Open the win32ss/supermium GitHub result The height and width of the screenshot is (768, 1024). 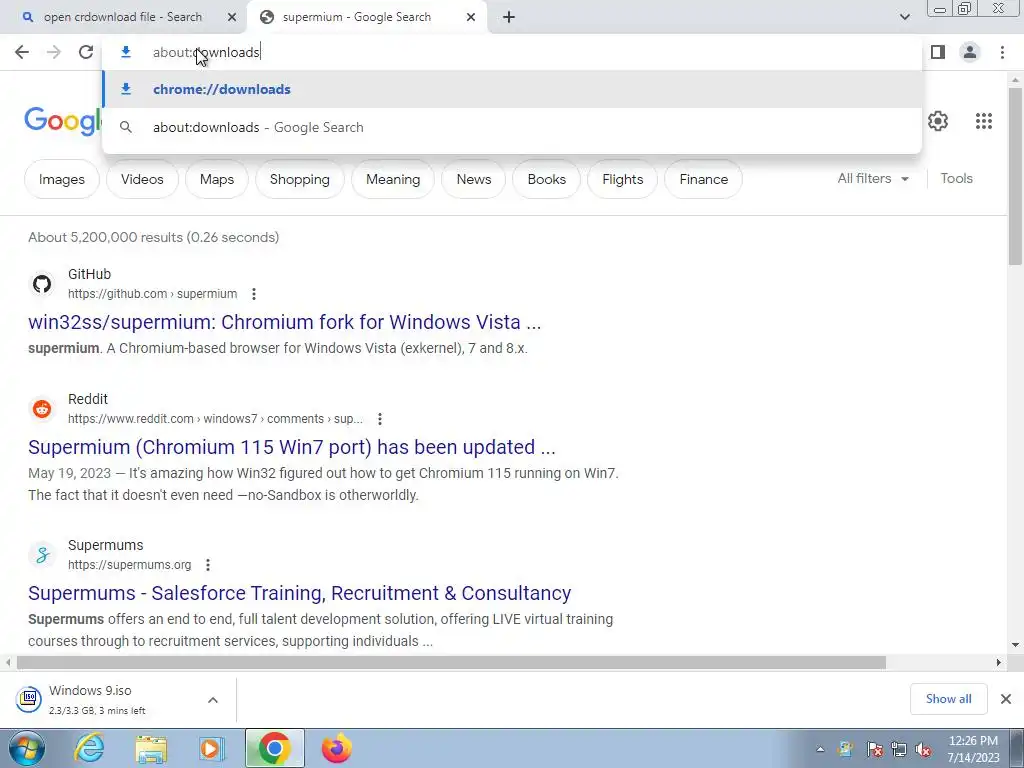(285, 322)
